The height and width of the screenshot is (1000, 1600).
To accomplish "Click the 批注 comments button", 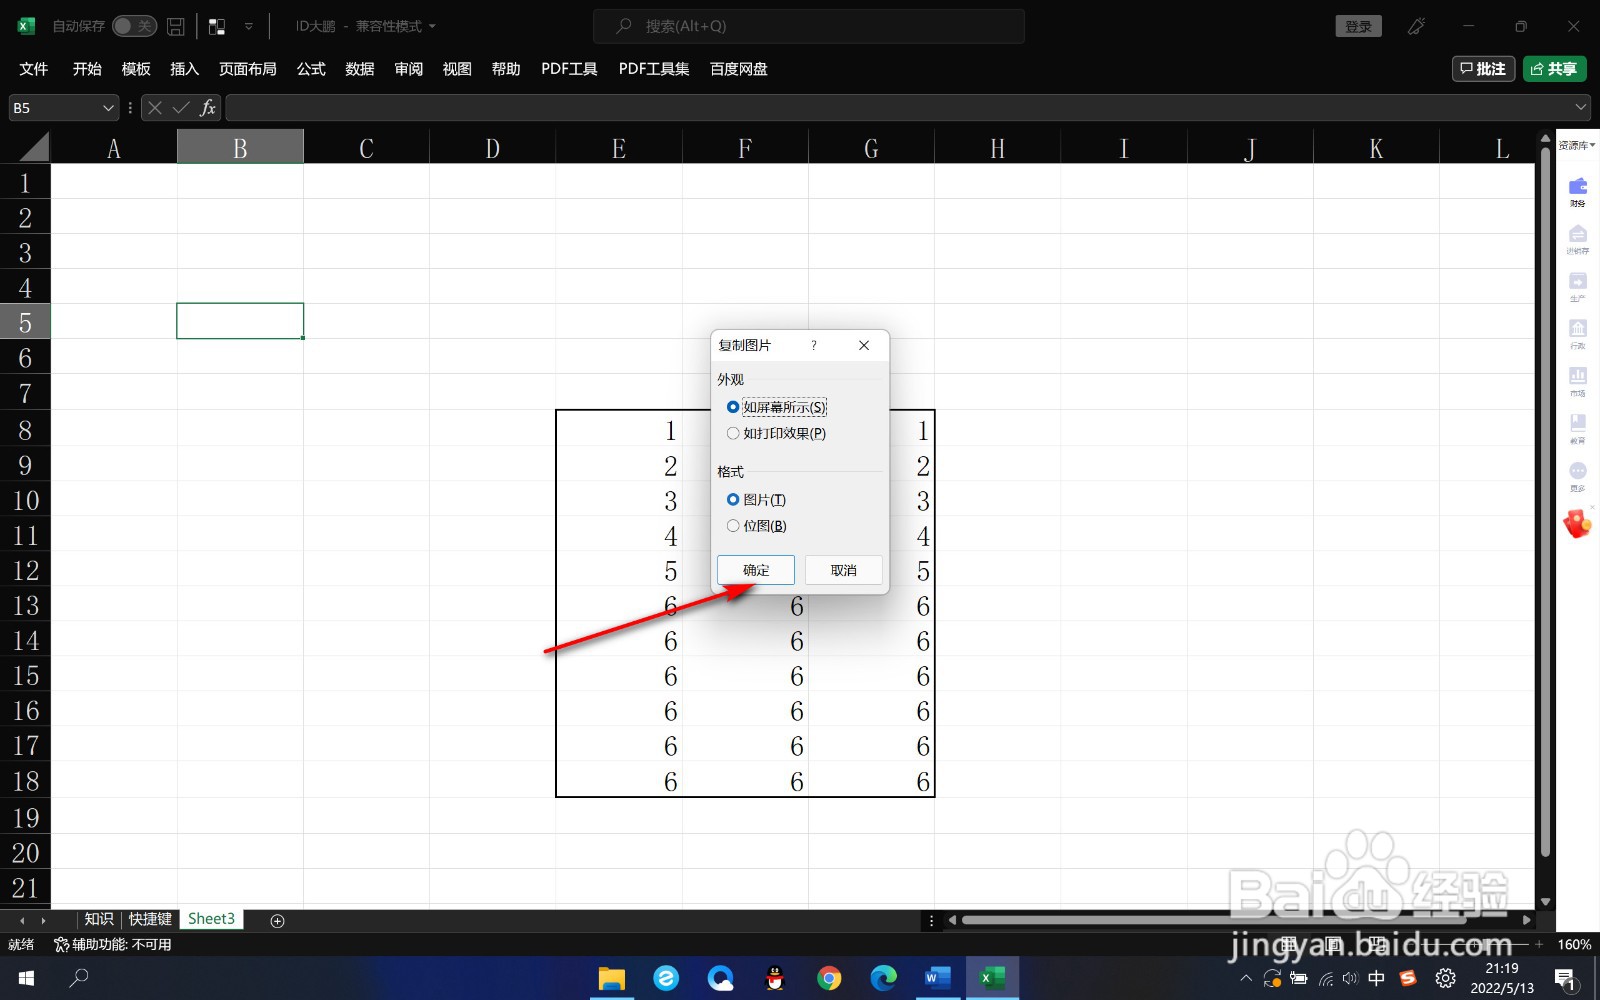I will (x=1484, y=69).
